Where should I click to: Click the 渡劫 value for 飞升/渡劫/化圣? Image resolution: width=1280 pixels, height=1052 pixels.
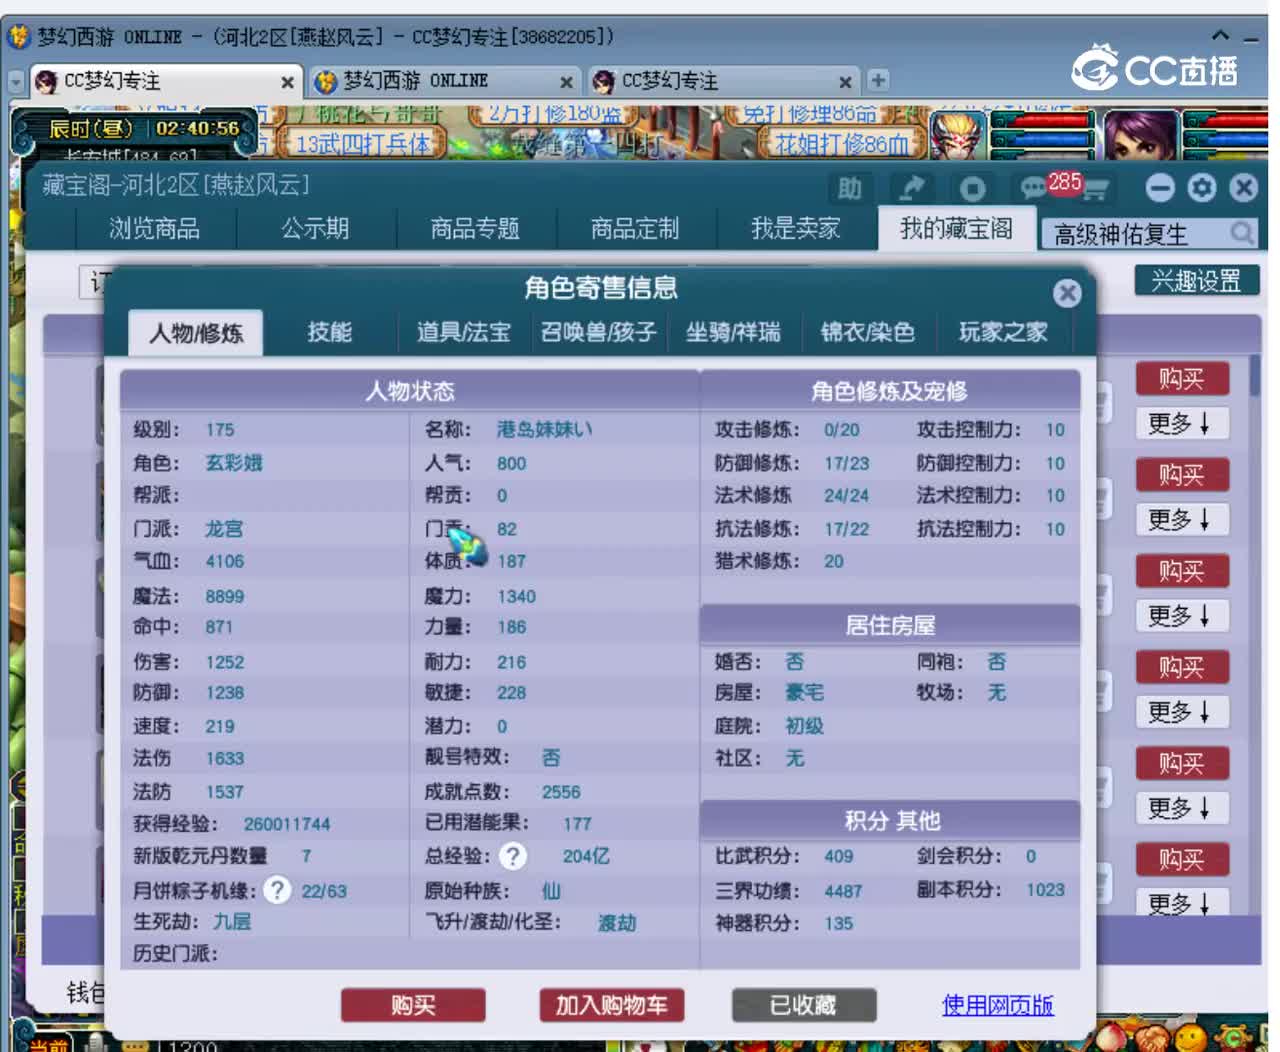[x=617, y=923]
